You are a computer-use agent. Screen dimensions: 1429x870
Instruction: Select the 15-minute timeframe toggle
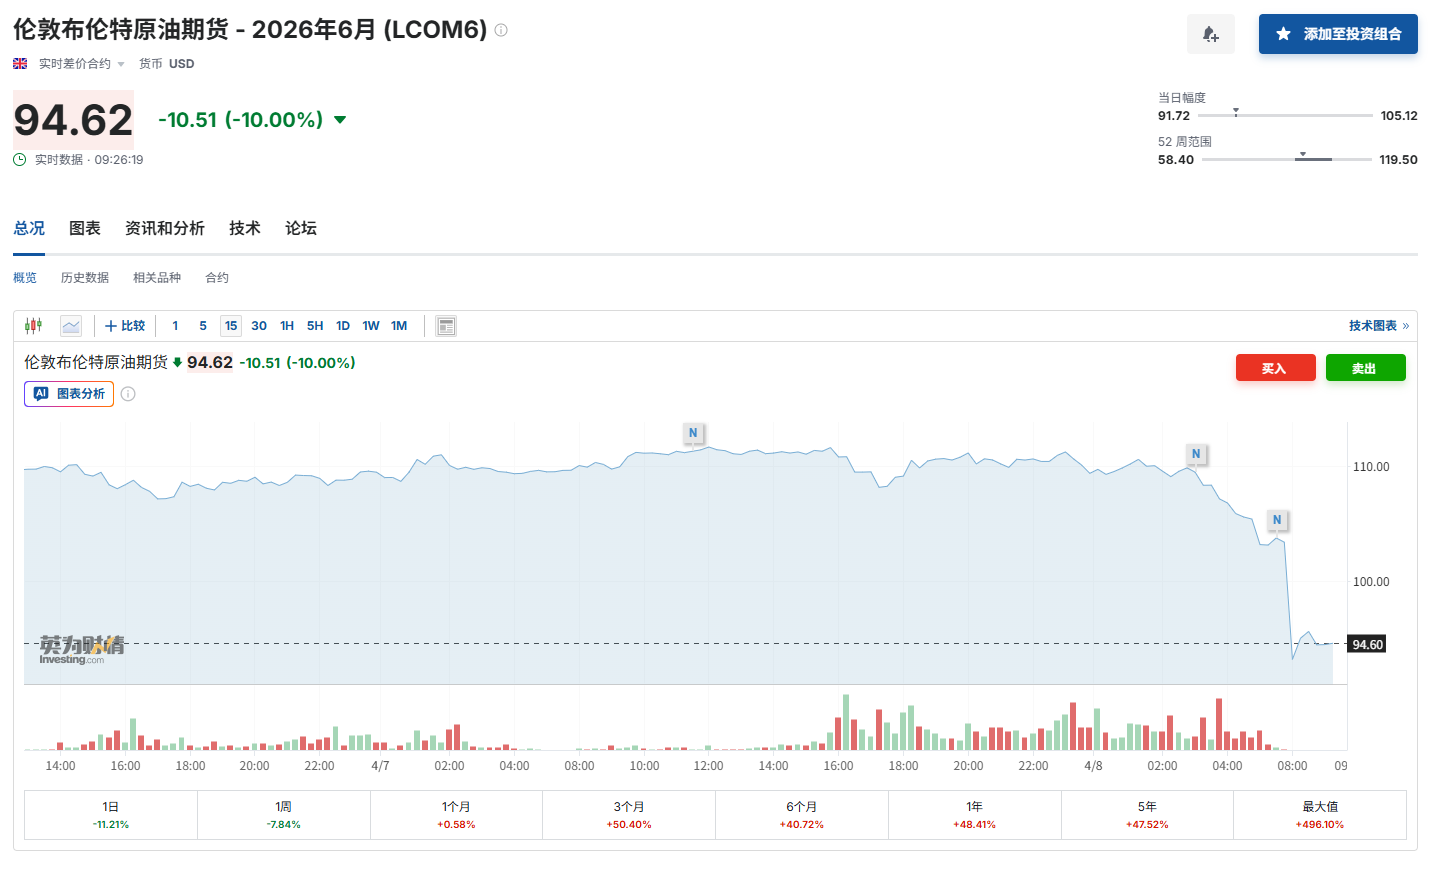pyautogui.click(x=231, y=325)
